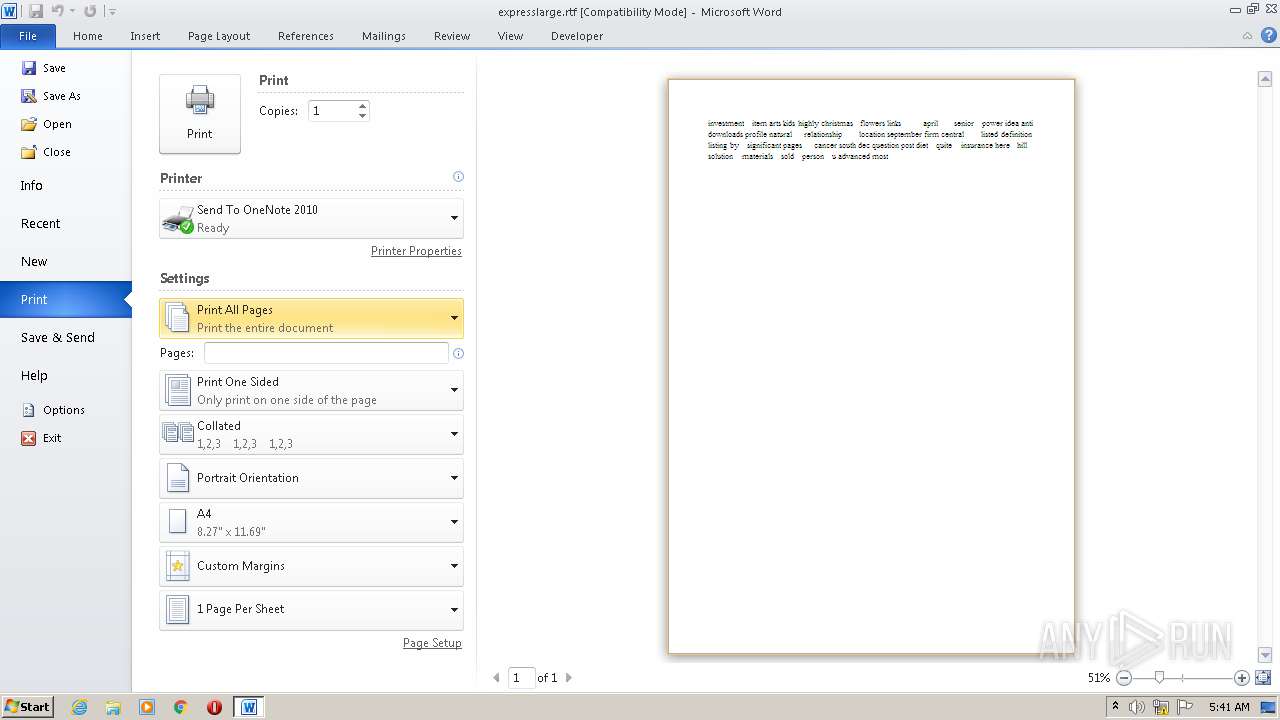Go to next page arrow in preview

point(569,678)
